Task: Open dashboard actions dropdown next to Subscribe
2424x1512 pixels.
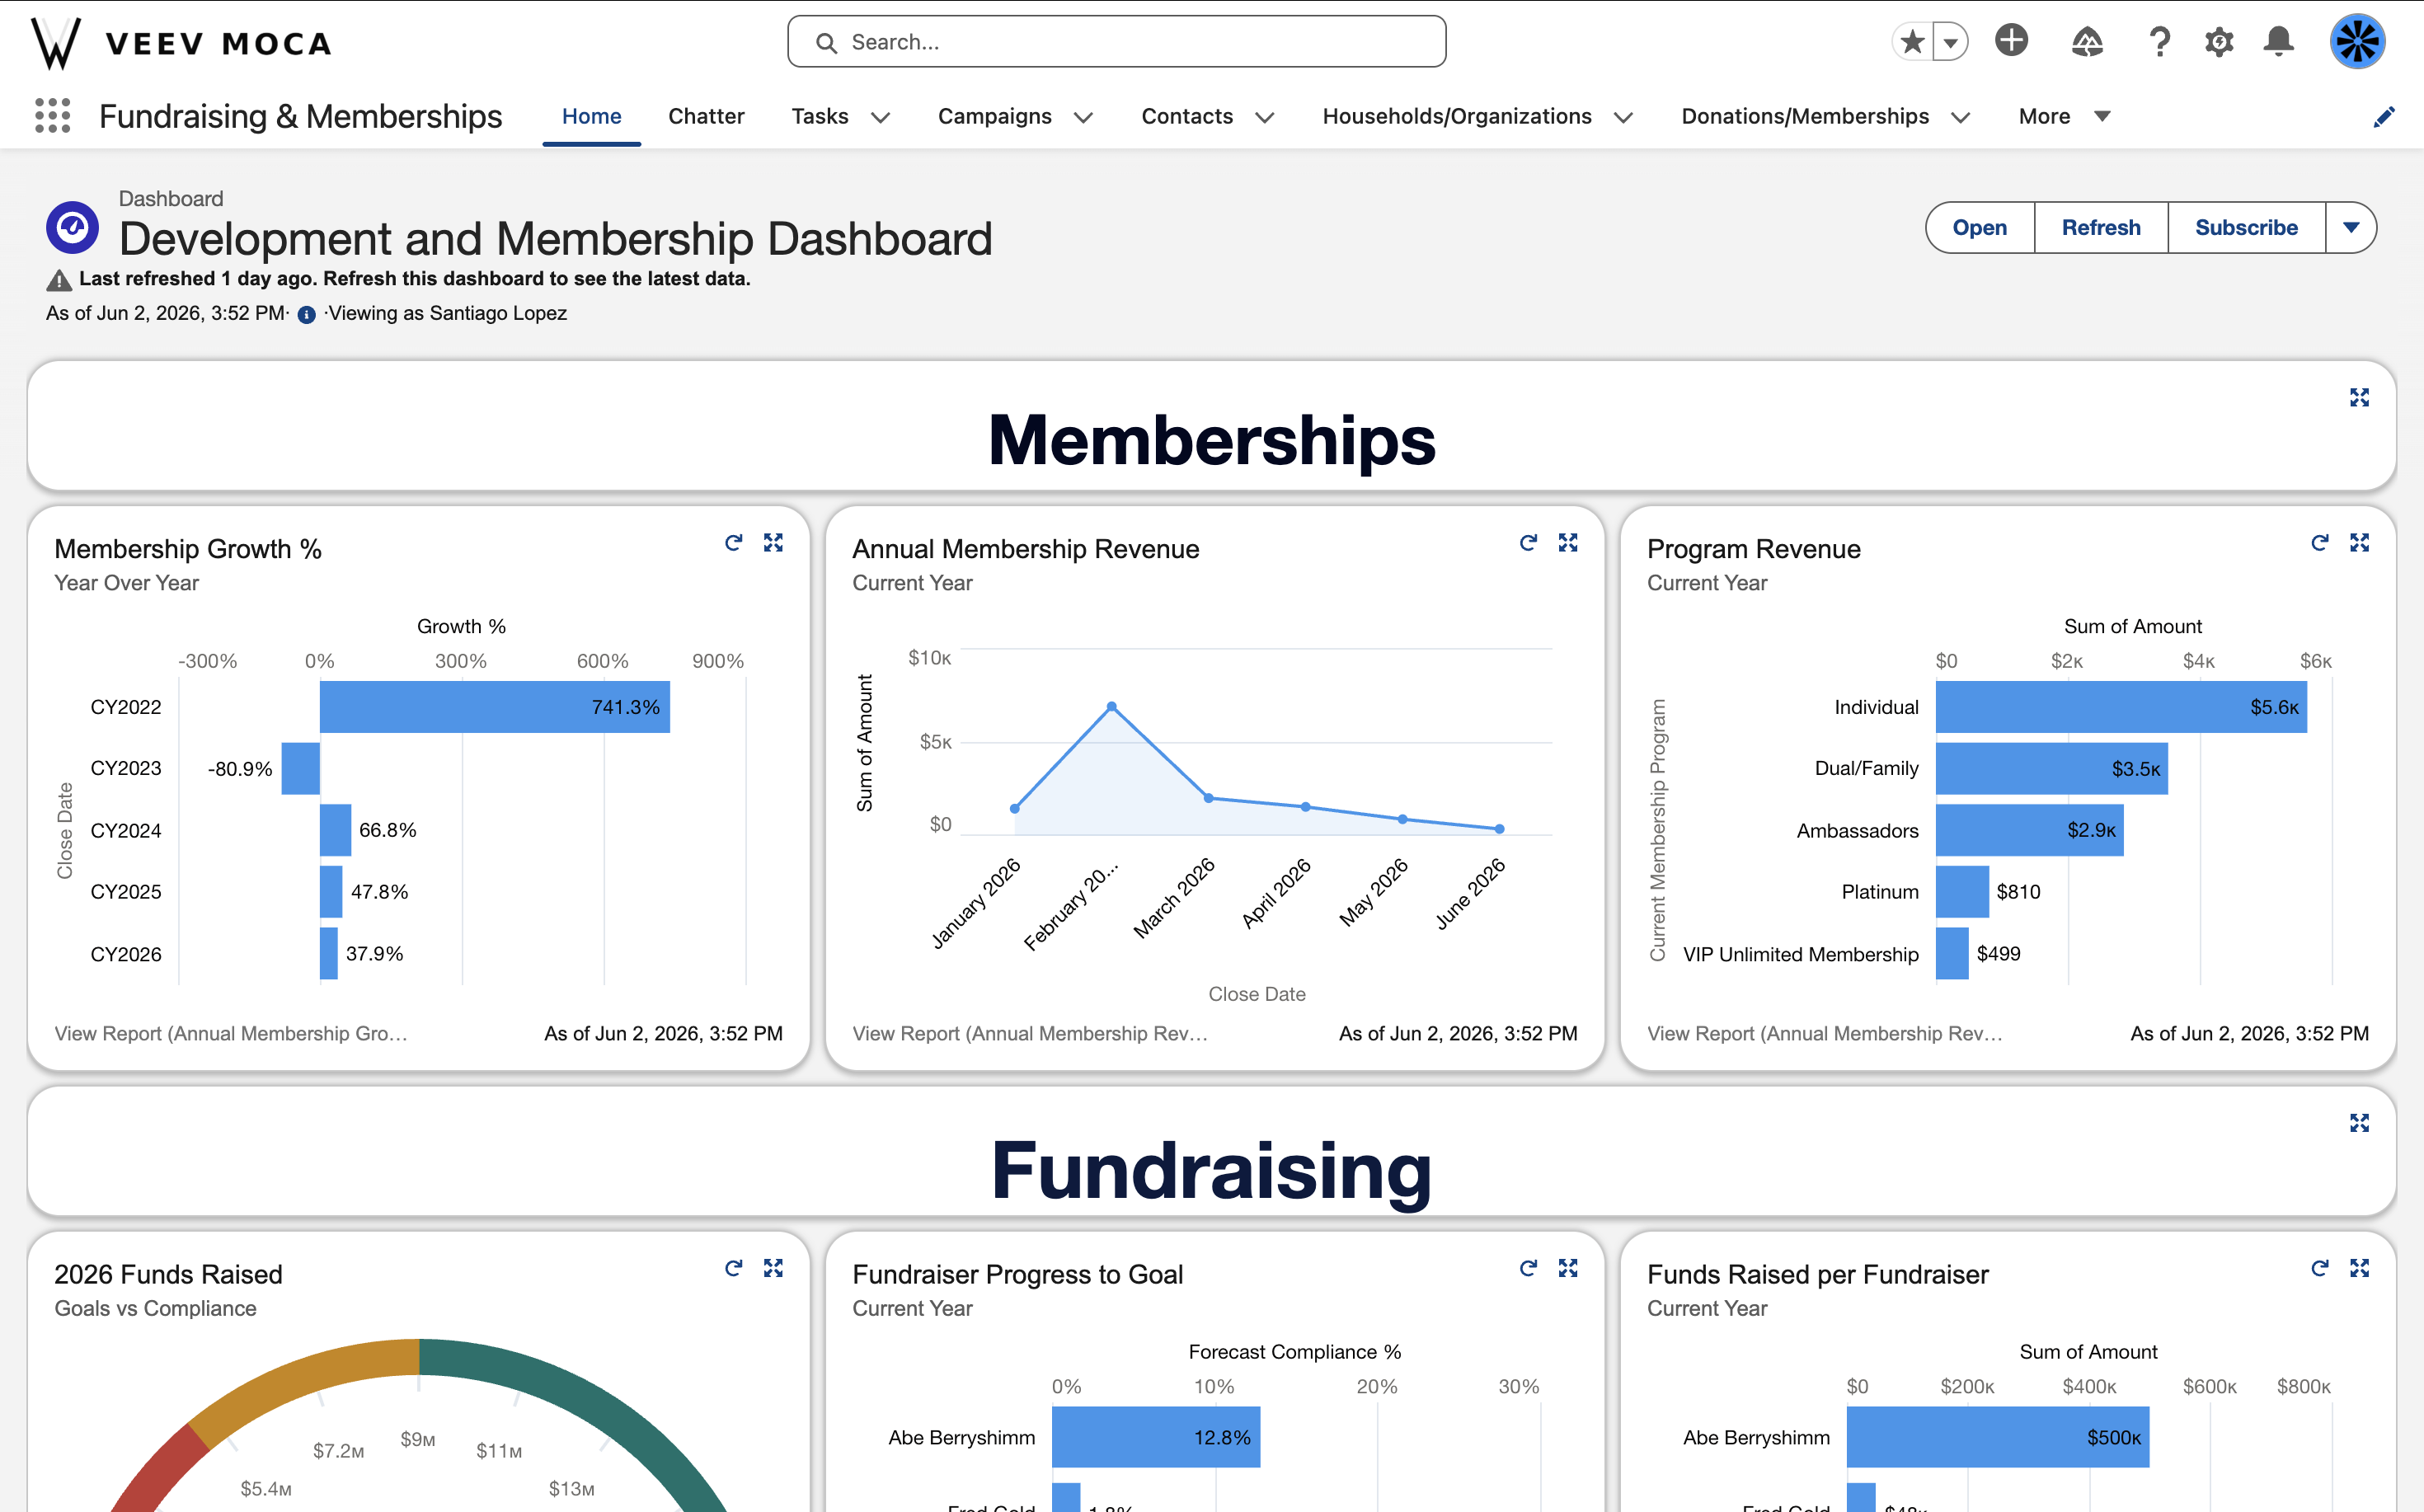Action: 2350,228
